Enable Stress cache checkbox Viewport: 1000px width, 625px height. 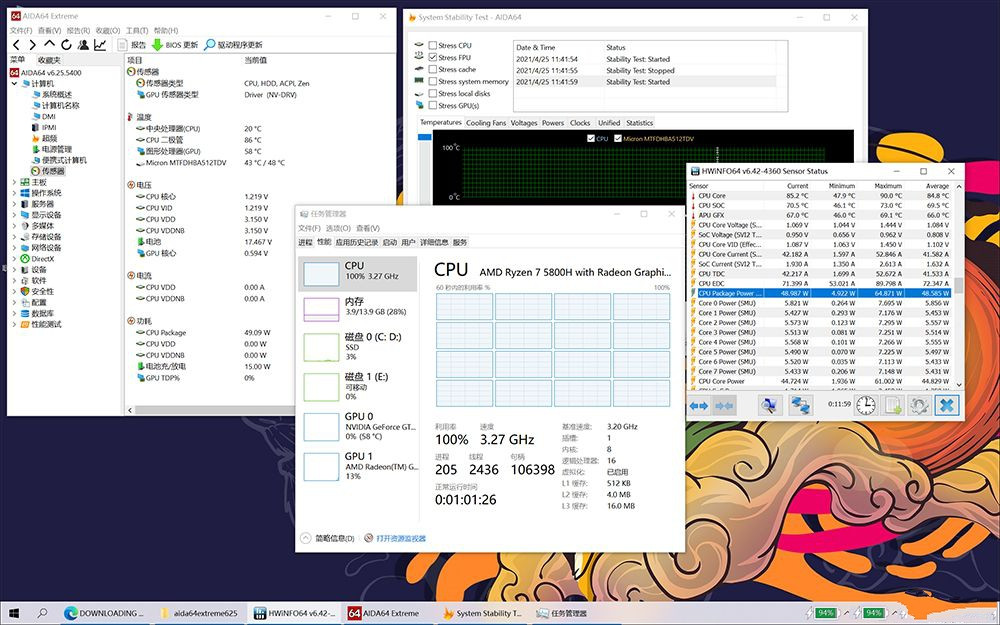point(433,70)
